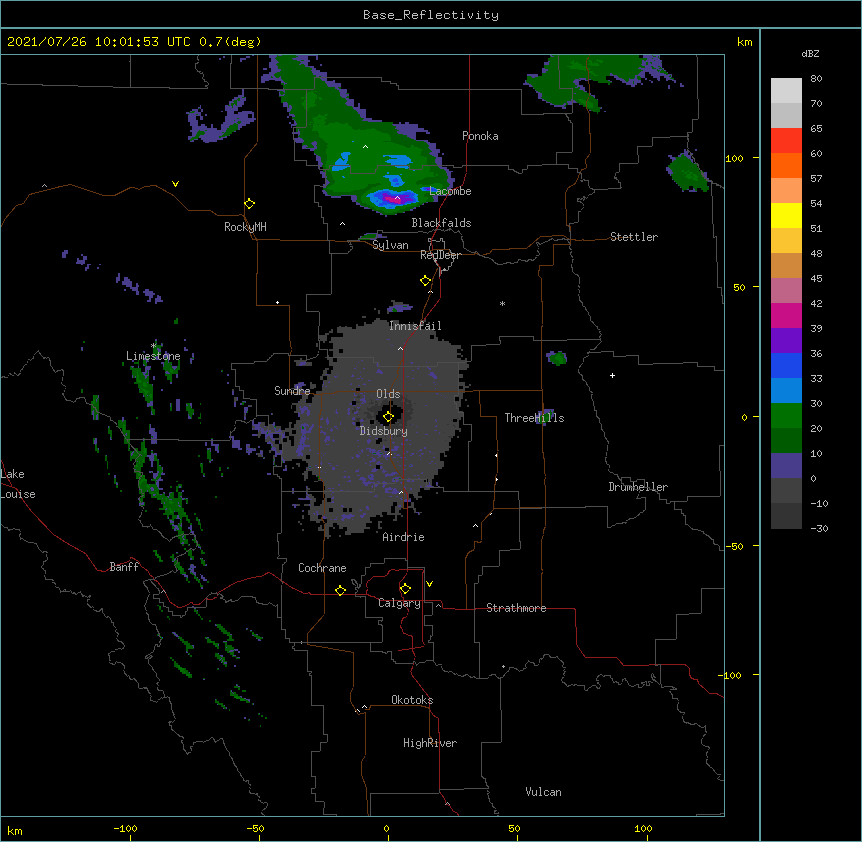
Task: Click the RedDeer label
Action: coord(440,255)
